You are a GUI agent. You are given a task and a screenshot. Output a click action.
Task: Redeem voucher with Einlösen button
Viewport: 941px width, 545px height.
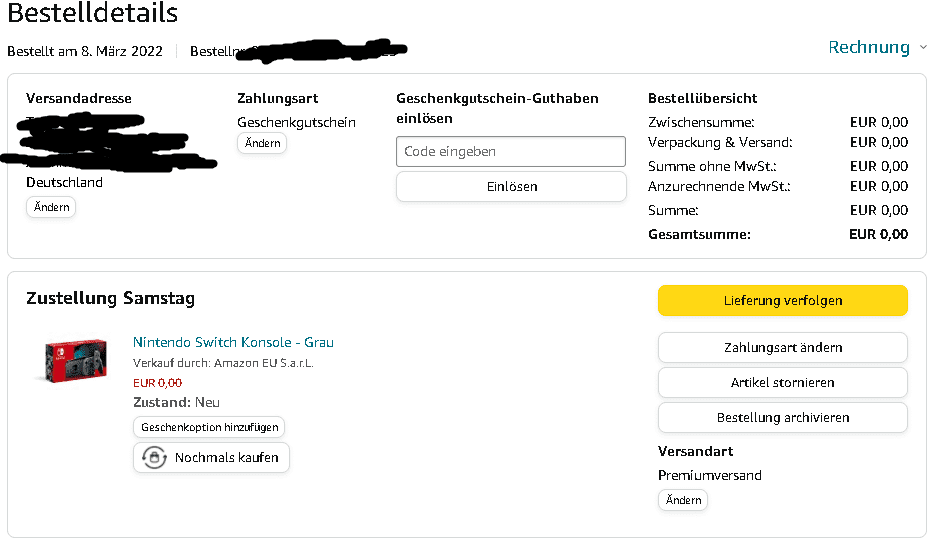(x=510, y=186)
